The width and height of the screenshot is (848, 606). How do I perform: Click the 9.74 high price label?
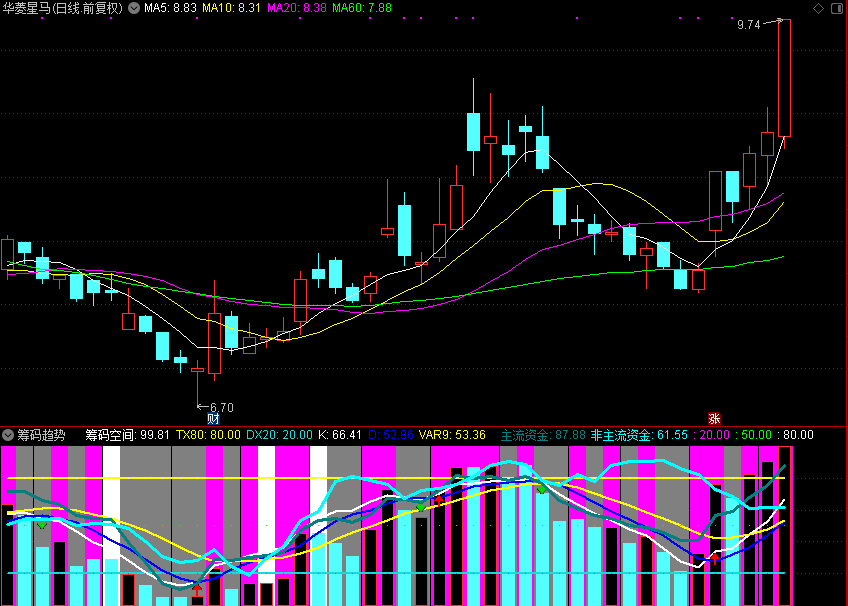pyautogui.click(x=748, y=25)
